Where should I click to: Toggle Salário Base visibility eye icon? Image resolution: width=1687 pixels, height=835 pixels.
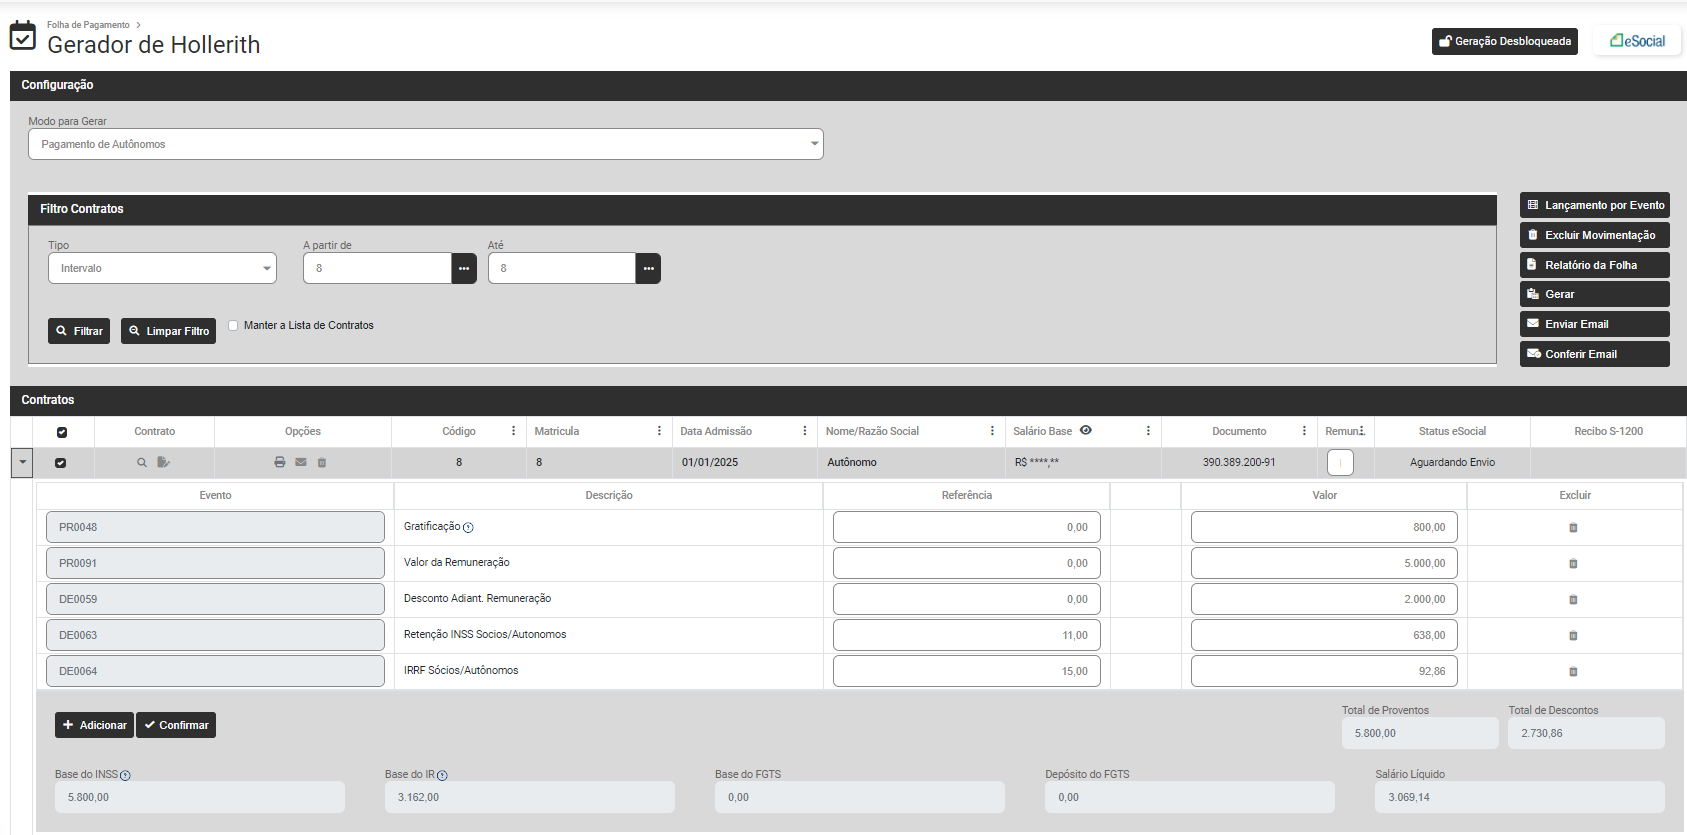(1086, 430)
